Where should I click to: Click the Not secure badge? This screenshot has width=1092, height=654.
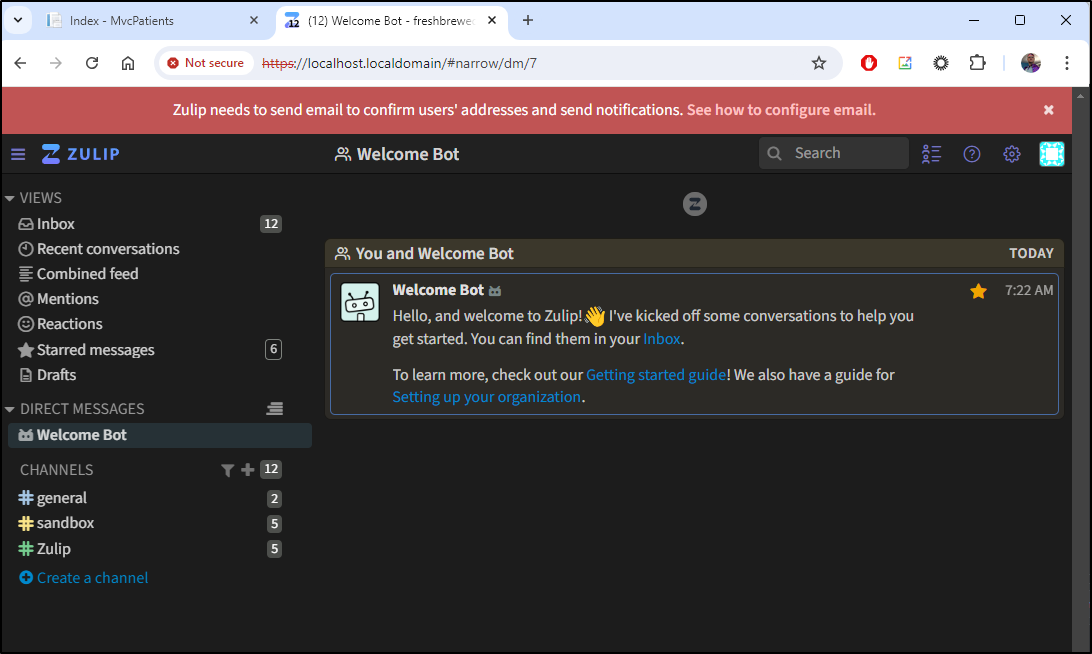pyautogui.click(x=205, y=63)
